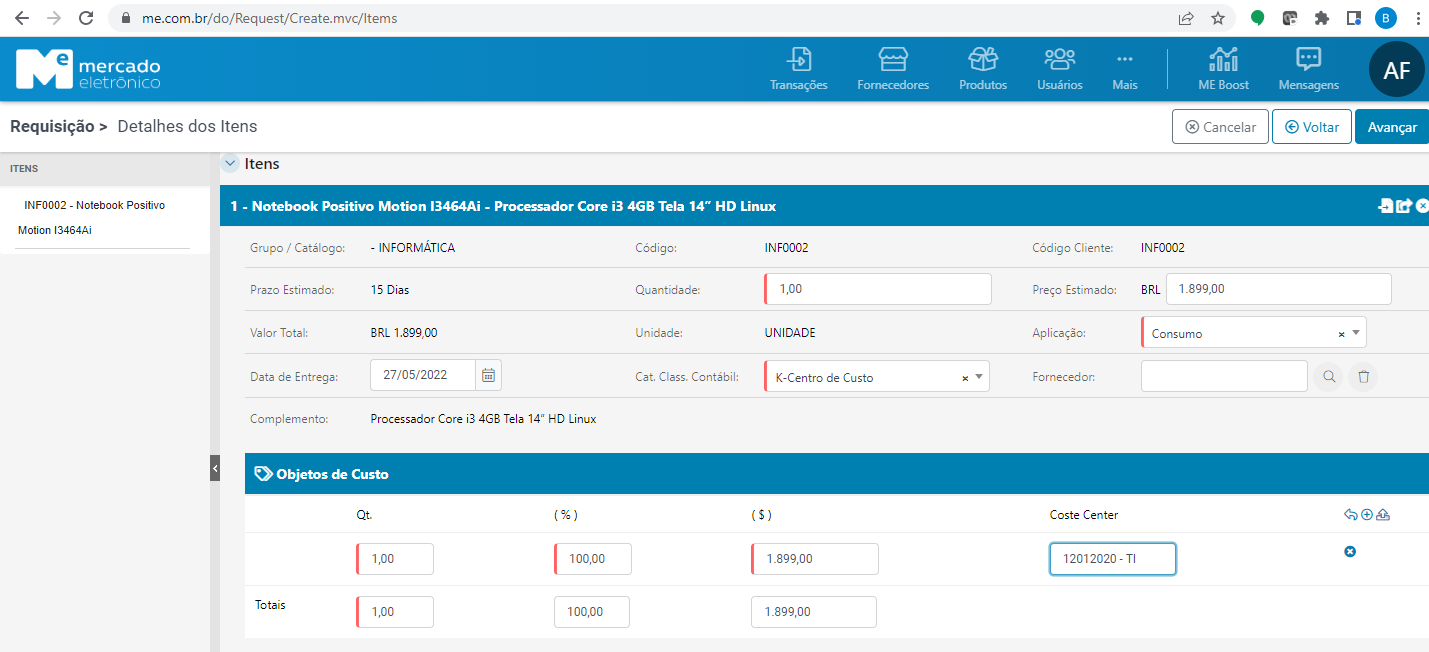
Task: Click the Voltar button
Action: (1312, 127)
